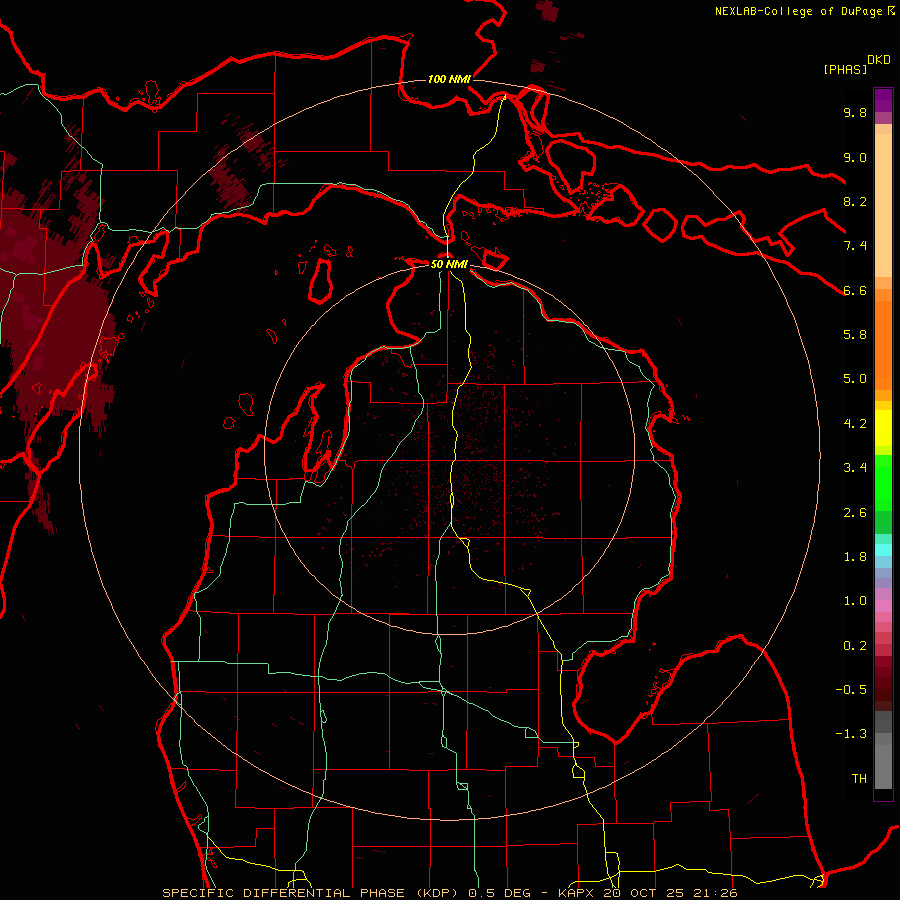The image size is (900, 900).
Task: Click the 3.4 scale value
Action: (x=855, y=468)
